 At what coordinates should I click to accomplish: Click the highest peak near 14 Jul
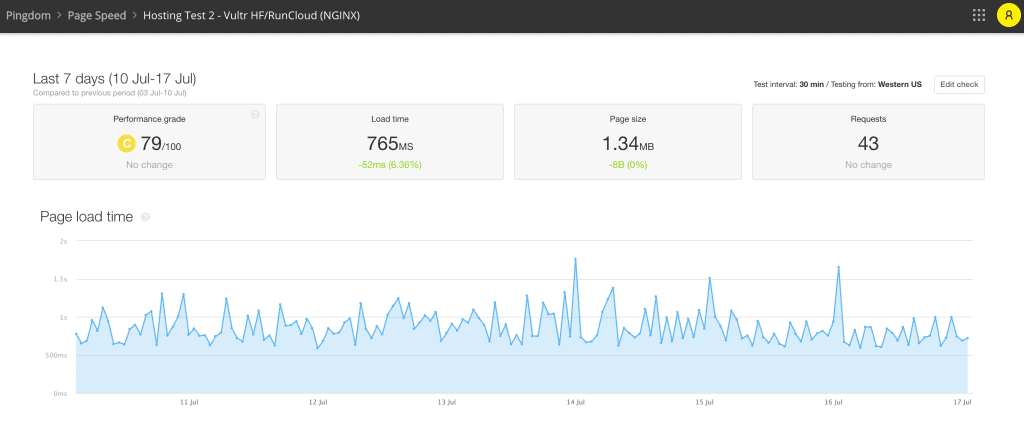point(576,259)
